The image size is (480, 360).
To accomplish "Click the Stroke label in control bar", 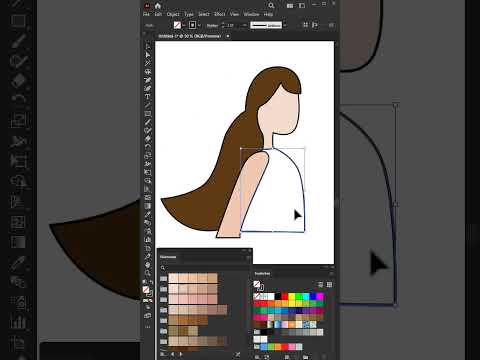I will coord(212,25).
